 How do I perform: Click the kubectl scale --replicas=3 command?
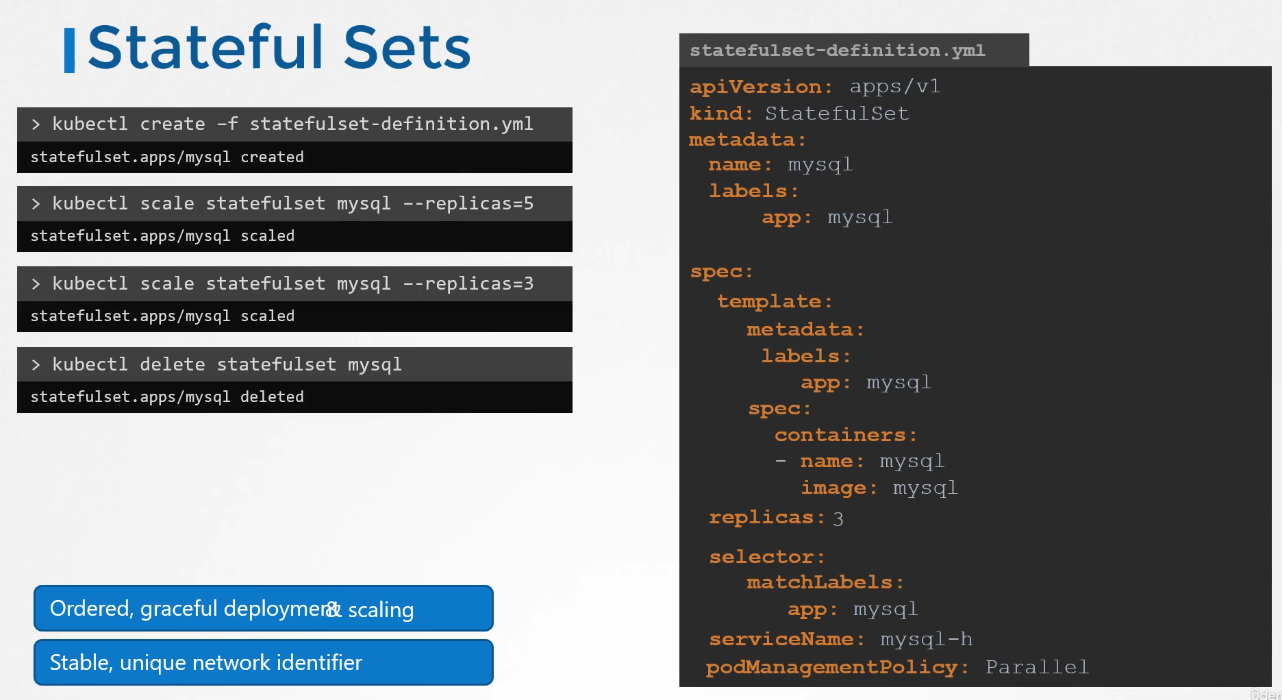294,284
